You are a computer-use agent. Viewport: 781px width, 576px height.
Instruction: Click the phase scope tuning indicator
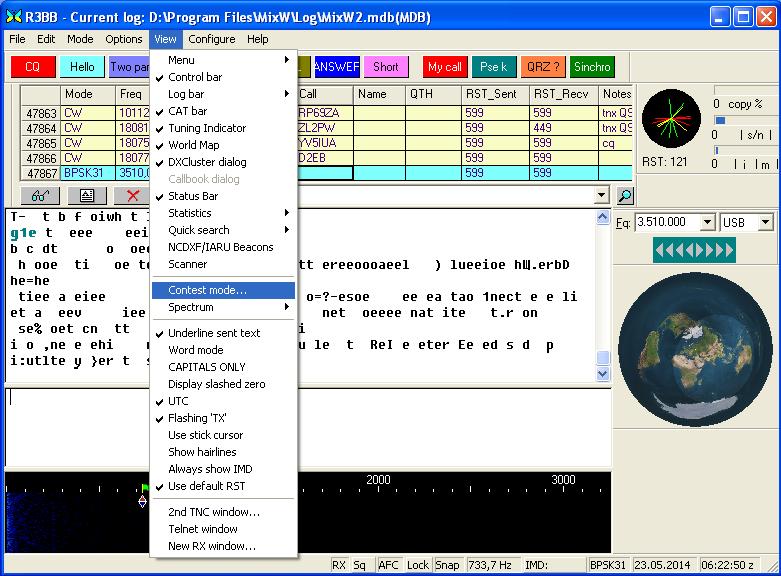click(671, 119)
